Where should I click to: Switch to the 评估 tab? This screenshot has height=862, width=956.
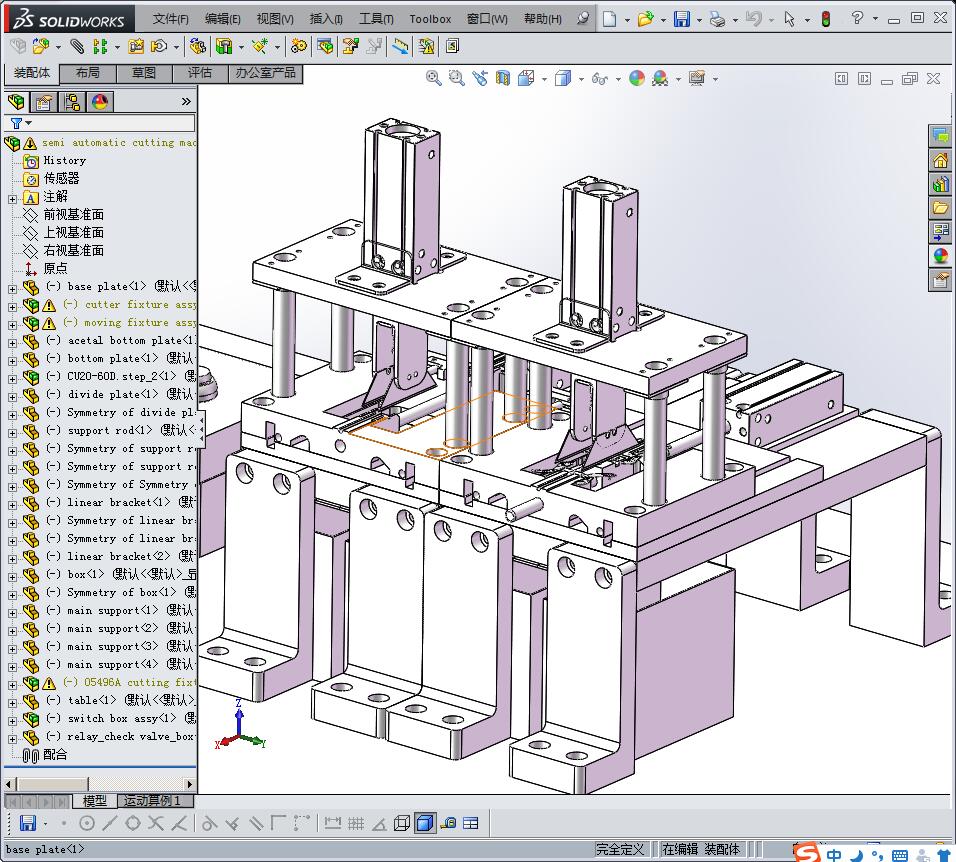click(x=200, y=73)
